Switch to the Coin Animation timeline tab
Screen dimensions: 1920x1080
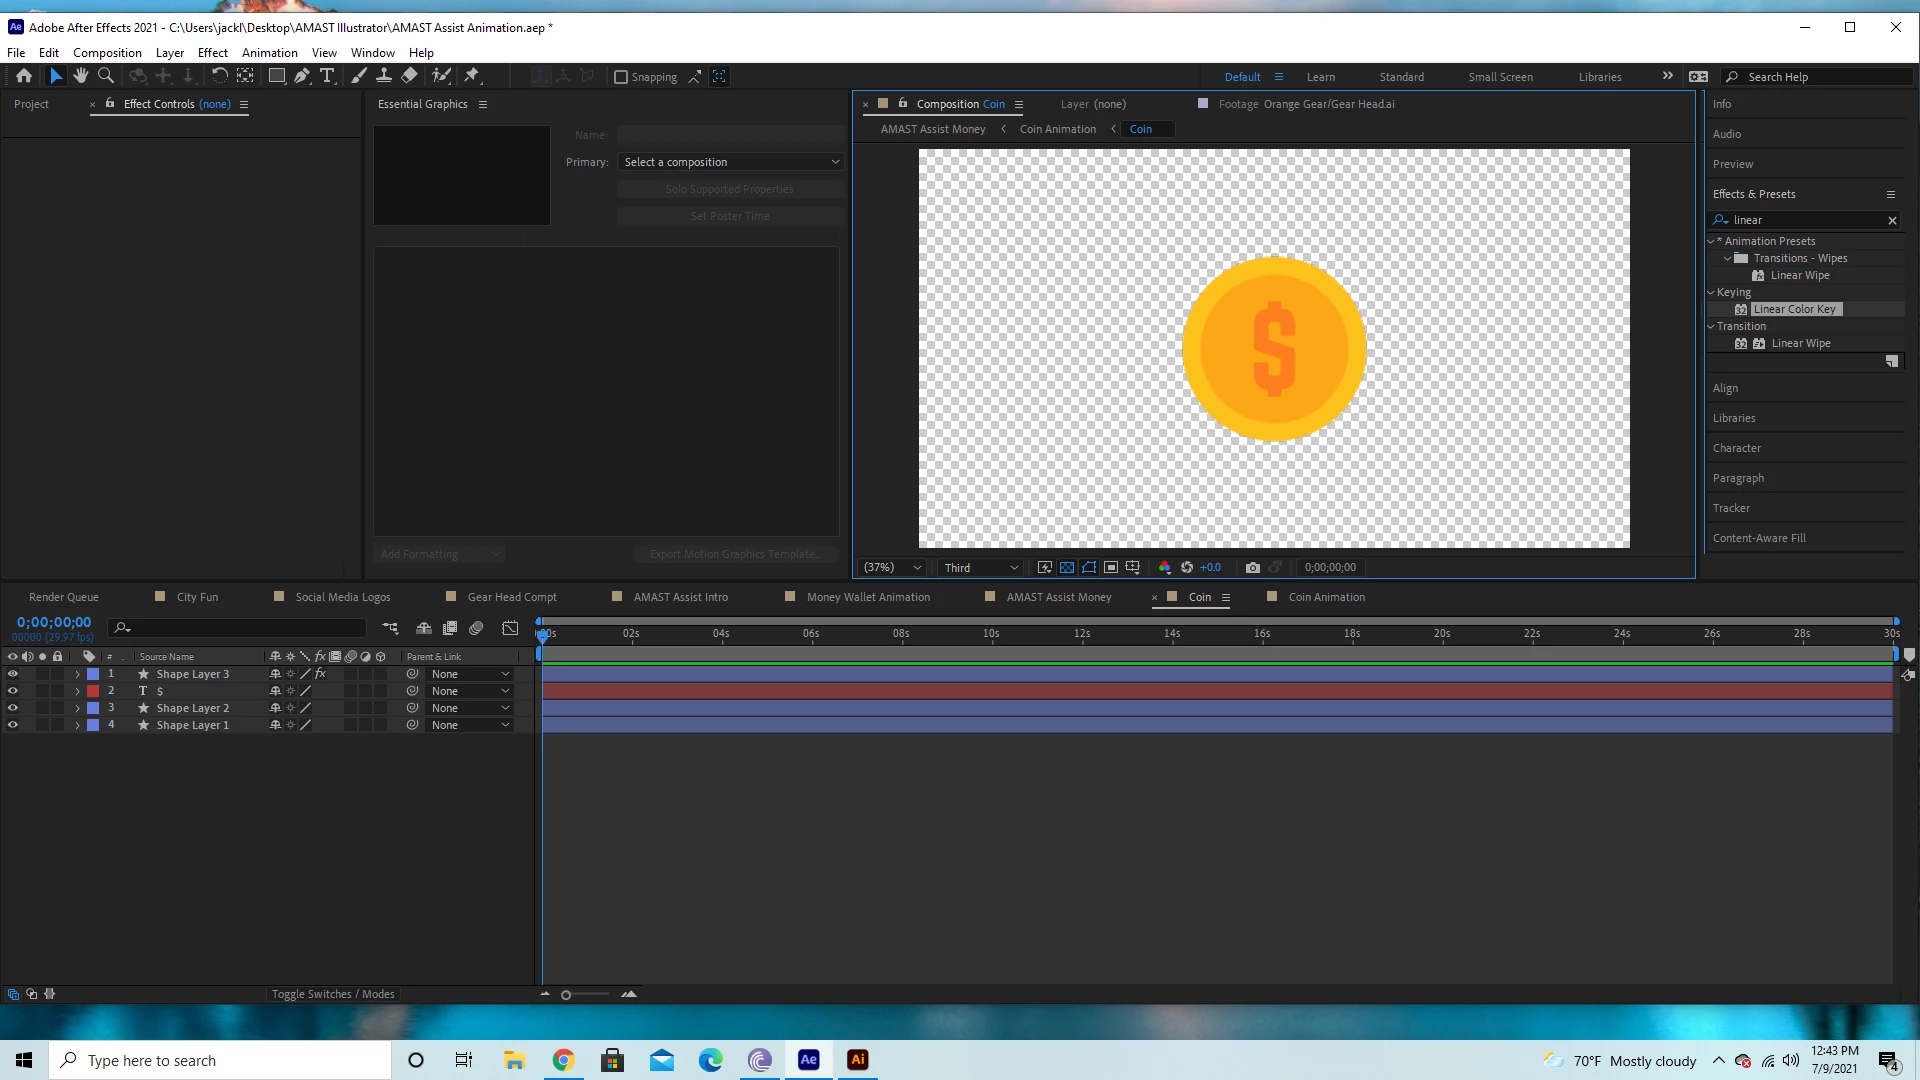click(x=1326, y=597)
